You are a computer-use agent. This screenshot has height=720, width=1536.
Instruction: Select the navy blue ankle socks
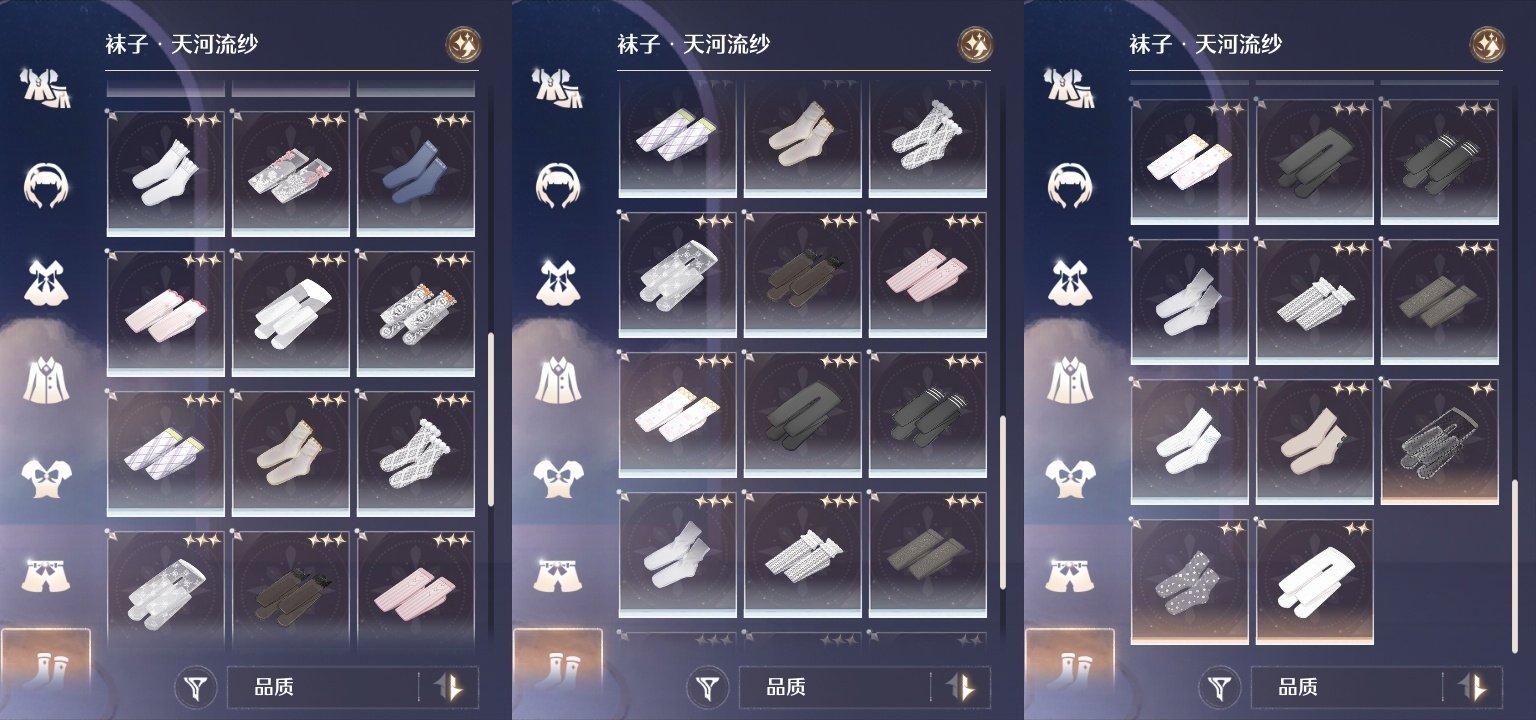415,174
